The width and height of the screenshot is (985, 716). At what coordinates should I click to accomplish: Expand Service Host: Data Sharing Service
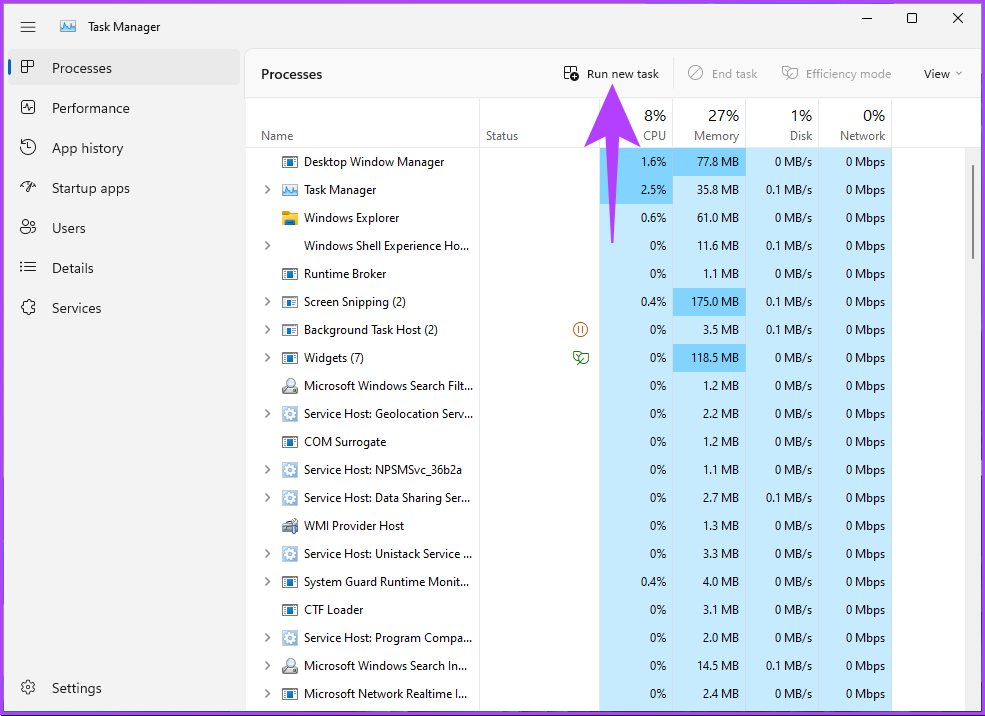[268, 498]
